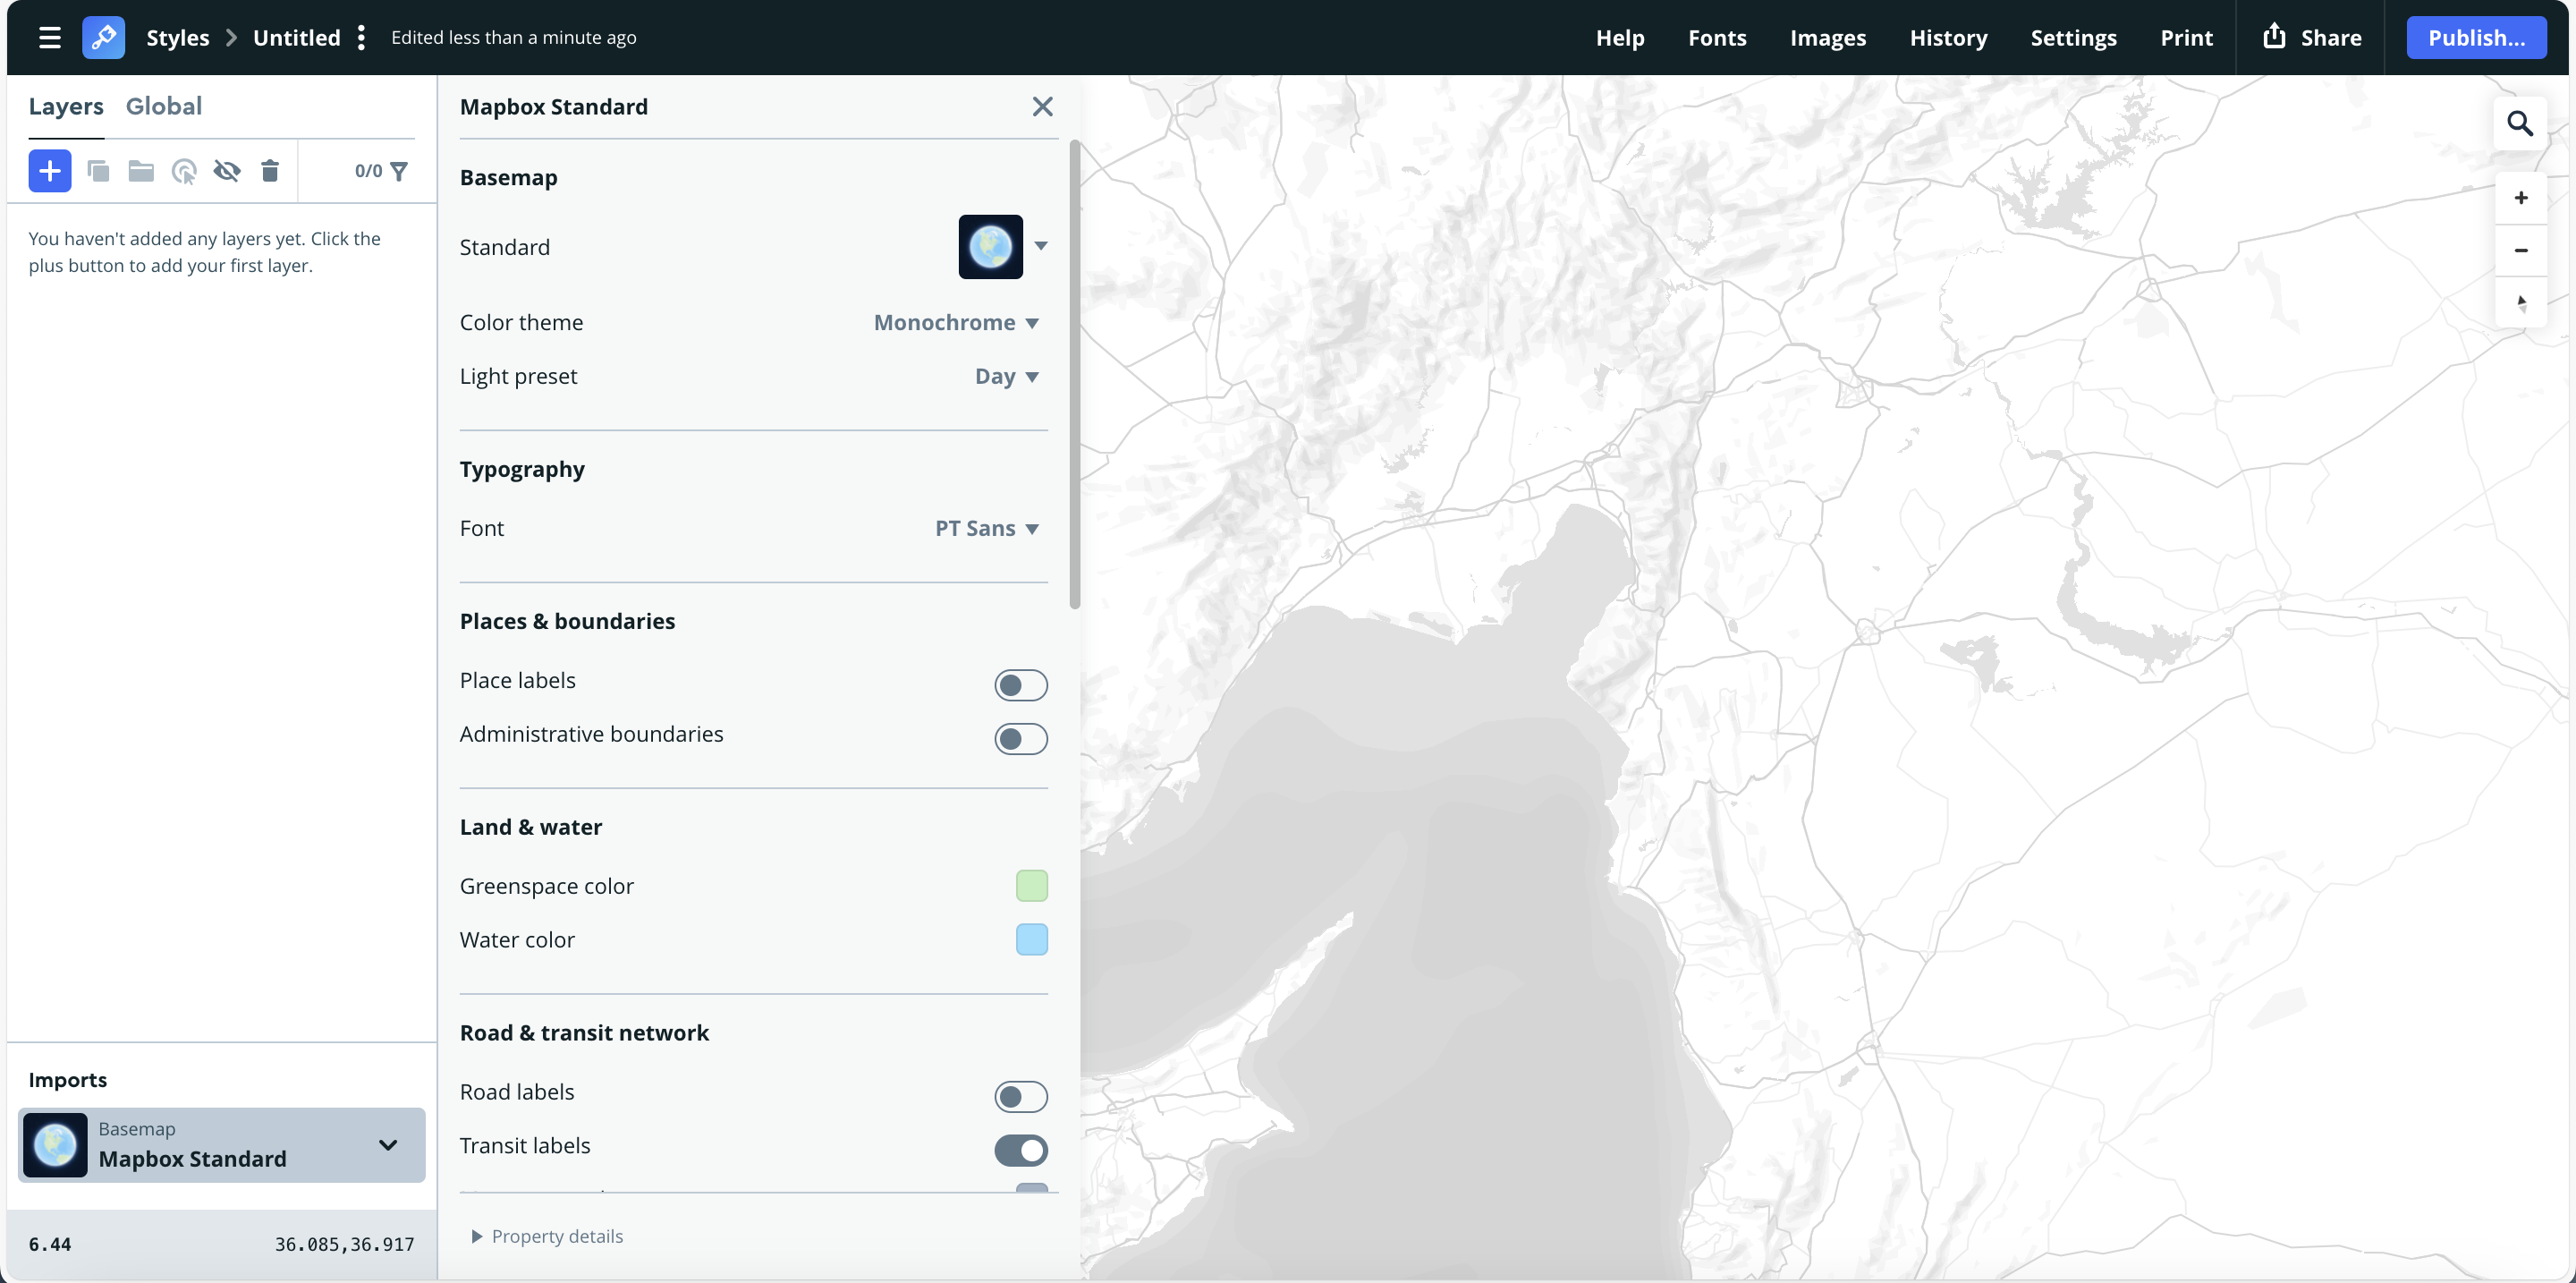The image size is (2576, 1283).
Task: Disable the Transit labels toggle
Action: [1020, 1150]
